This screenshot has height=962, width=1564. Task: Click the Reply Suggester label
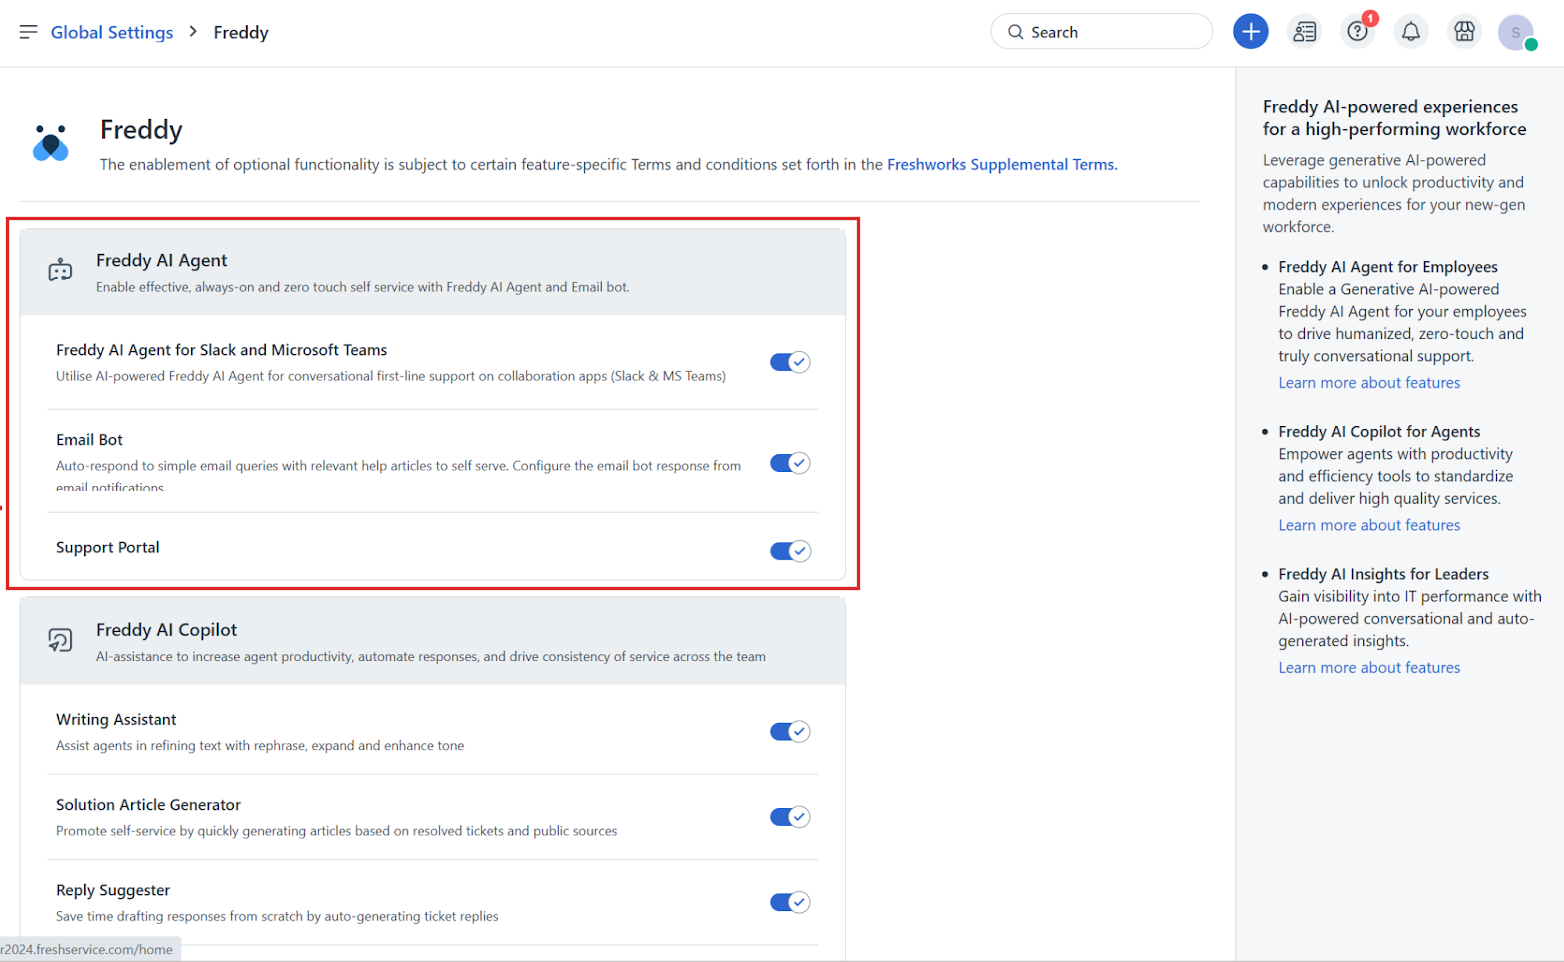[113, 891]
